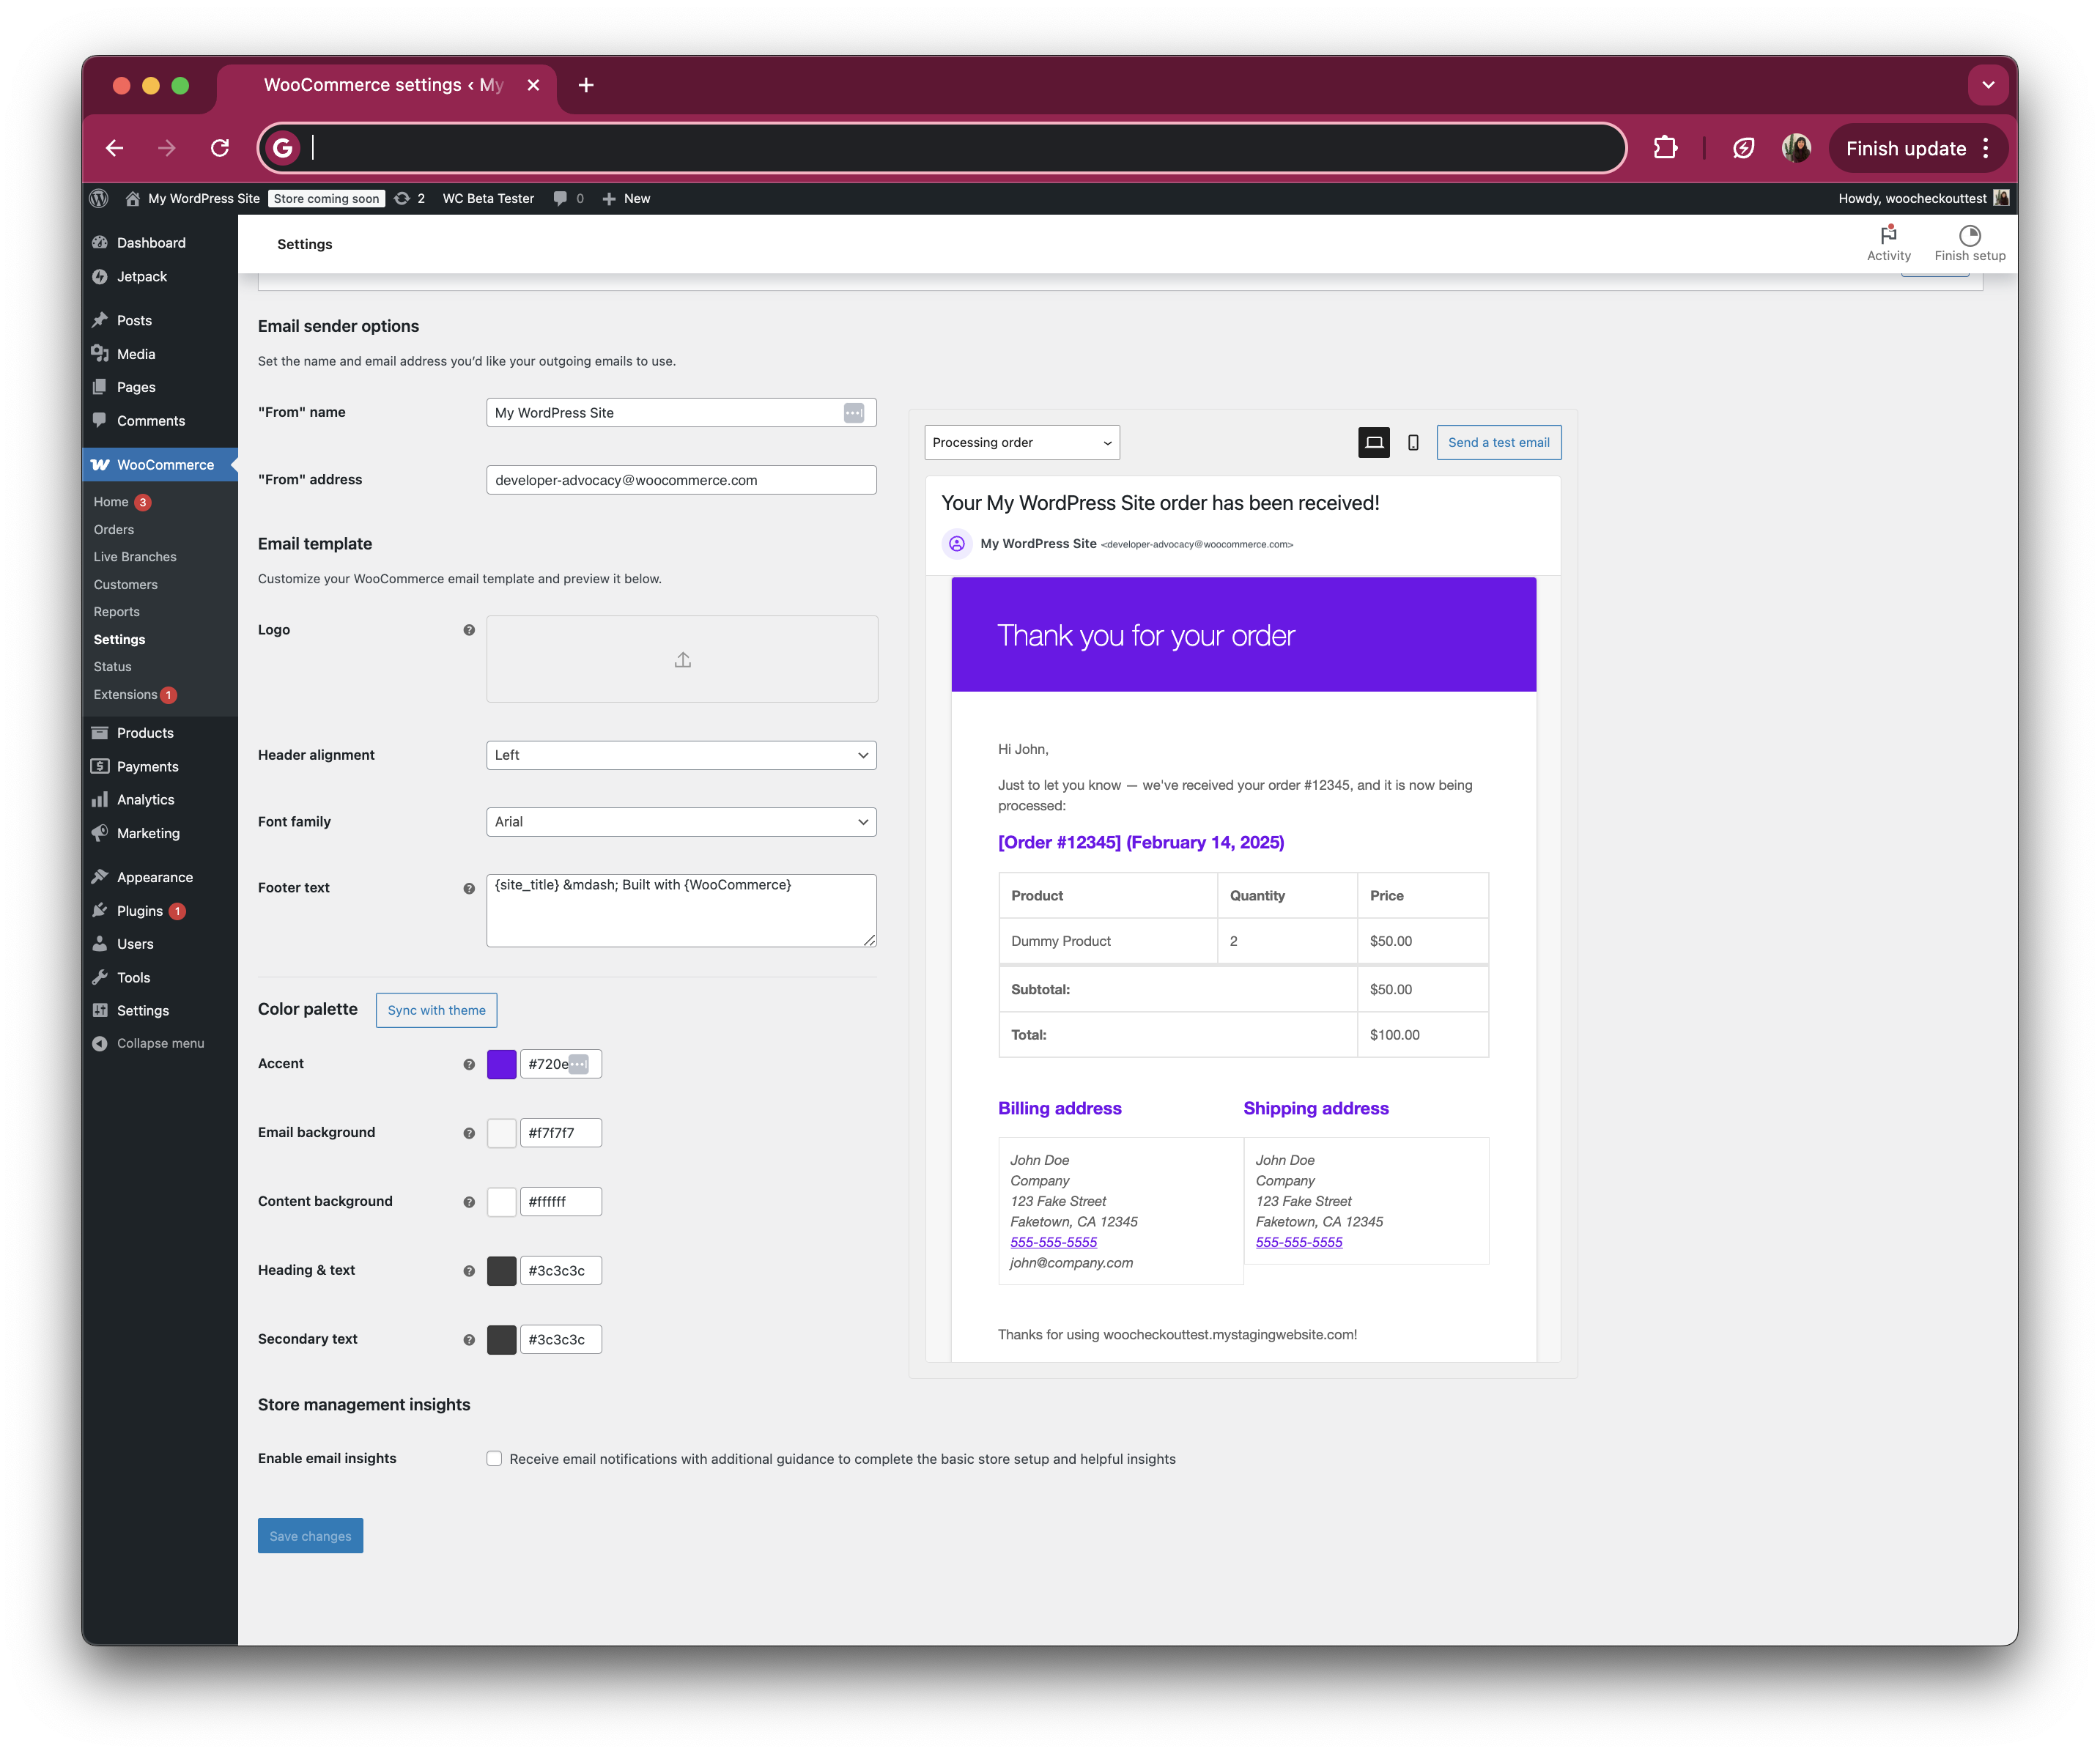The width and height of the screenshot is (2100, 1754).
Task: Click the Email background hex value field
Action: coord(561,1133)
